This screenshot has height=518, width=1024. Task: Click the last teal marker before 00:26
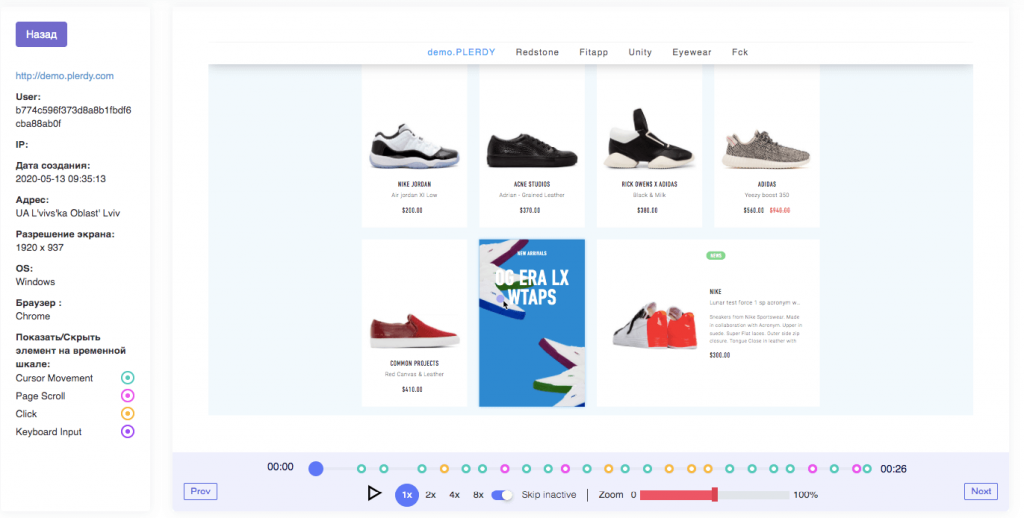click(x=867, y=468)
